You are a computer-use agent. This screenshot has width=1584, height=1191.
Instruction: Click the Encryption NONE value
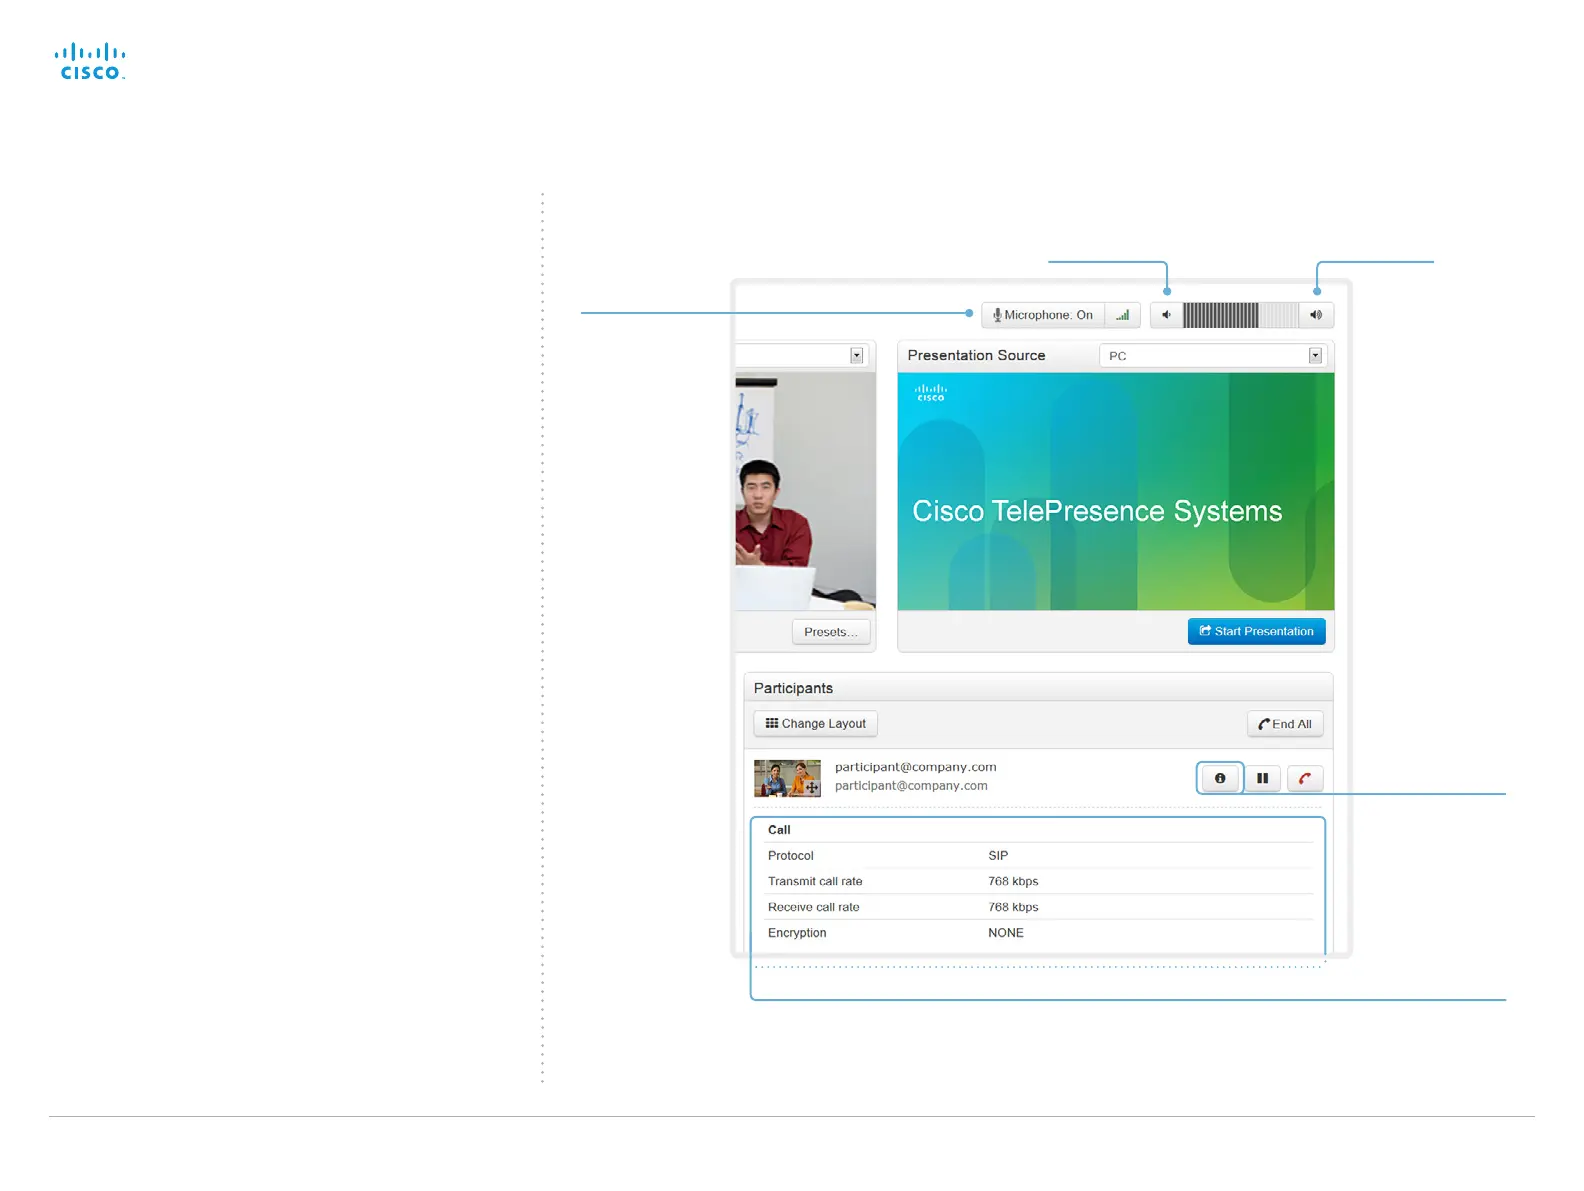click(x=1005, y=933)
